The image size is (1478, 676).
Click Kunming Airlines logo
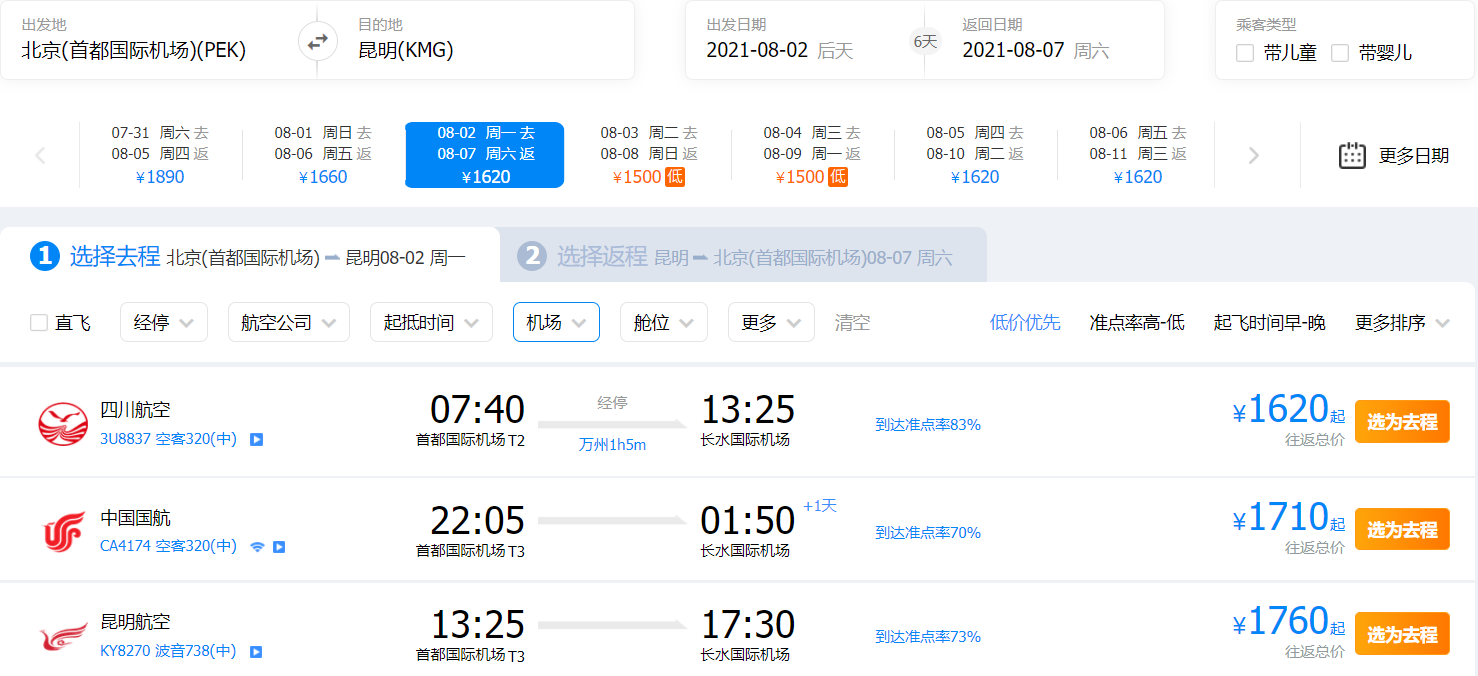point(63,636)
